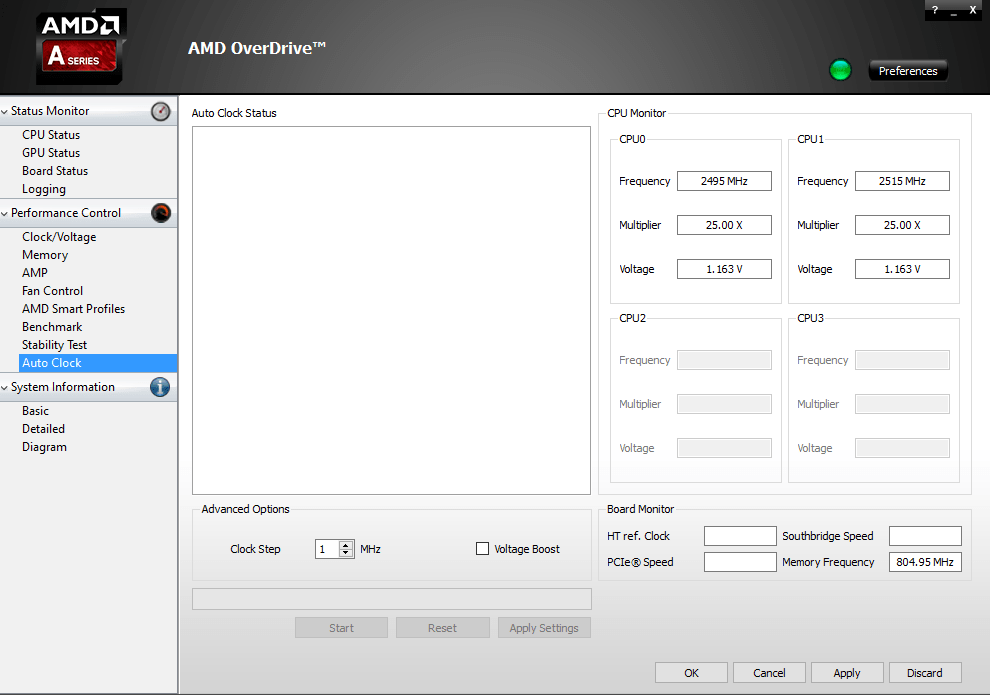Image resolution: width=990 pixels, height=695 pixels.
Task: Click the CPU1 Frequency field
Action: [x=902, y=181]
